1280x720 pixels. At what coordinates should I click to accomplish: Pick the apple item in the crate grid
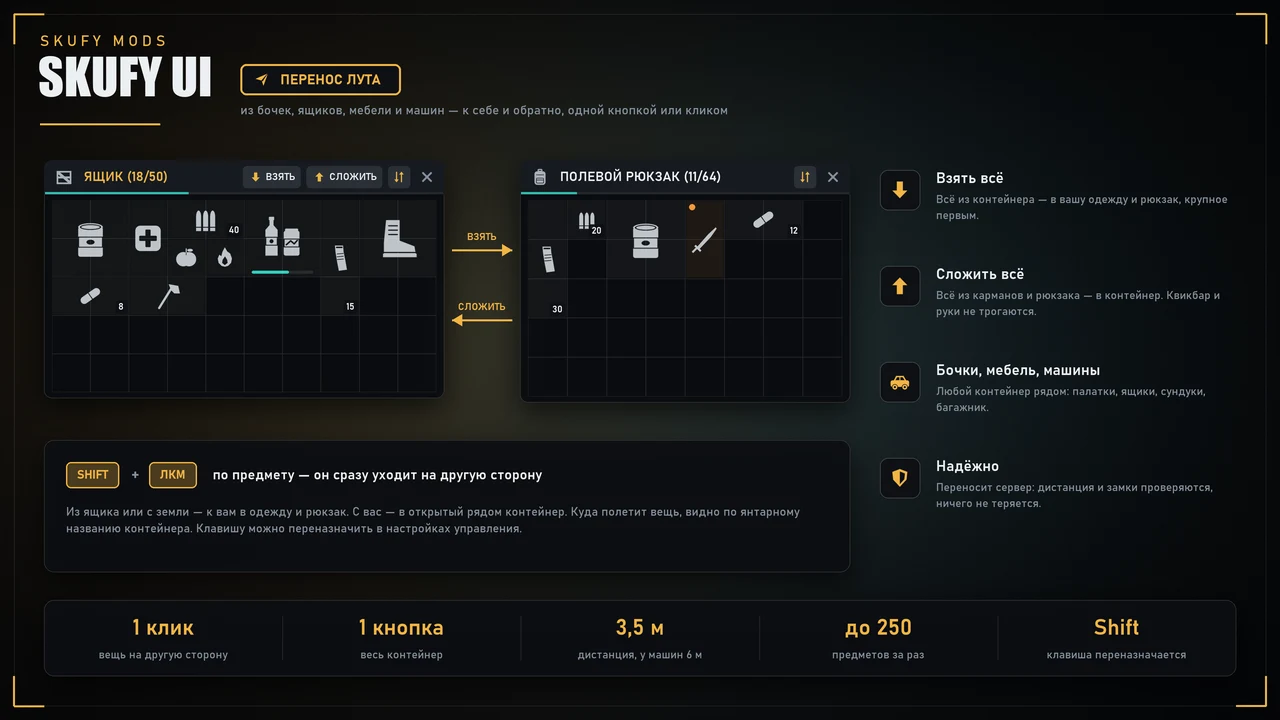pyautogui.click(x=186, y=258)
